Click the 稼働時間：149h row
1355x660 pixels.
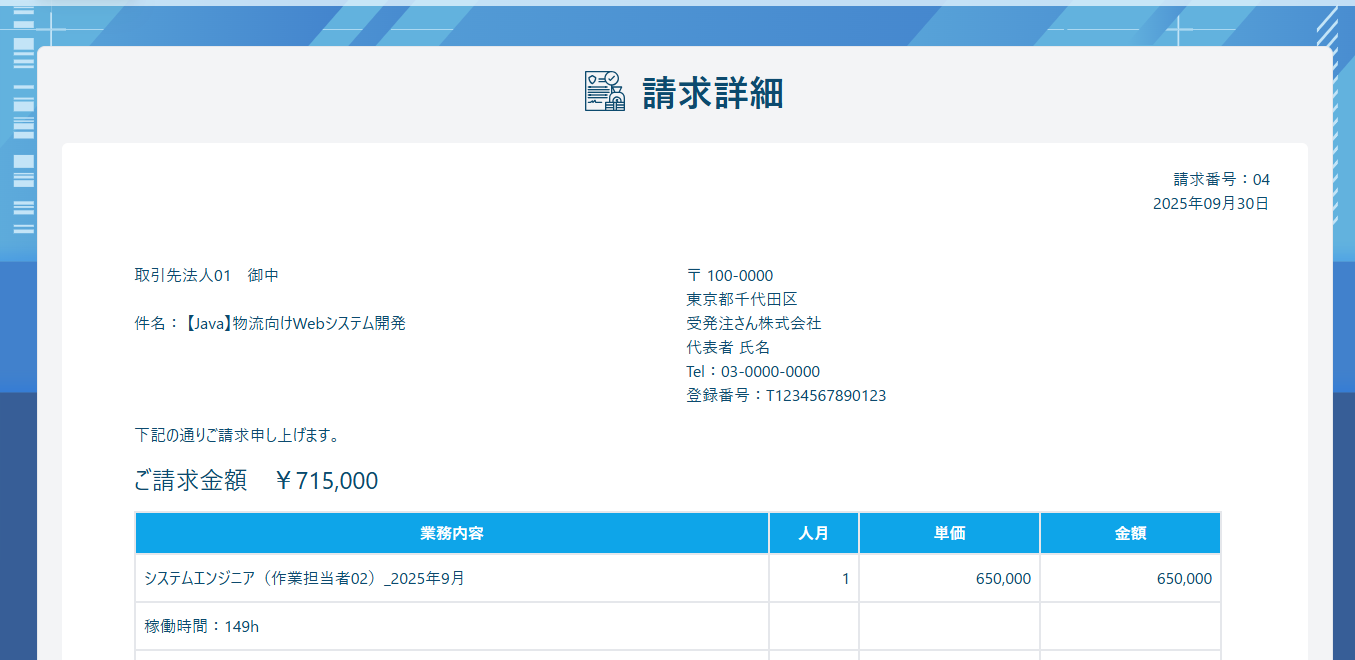pyautogui.click(x=678, y=626)
